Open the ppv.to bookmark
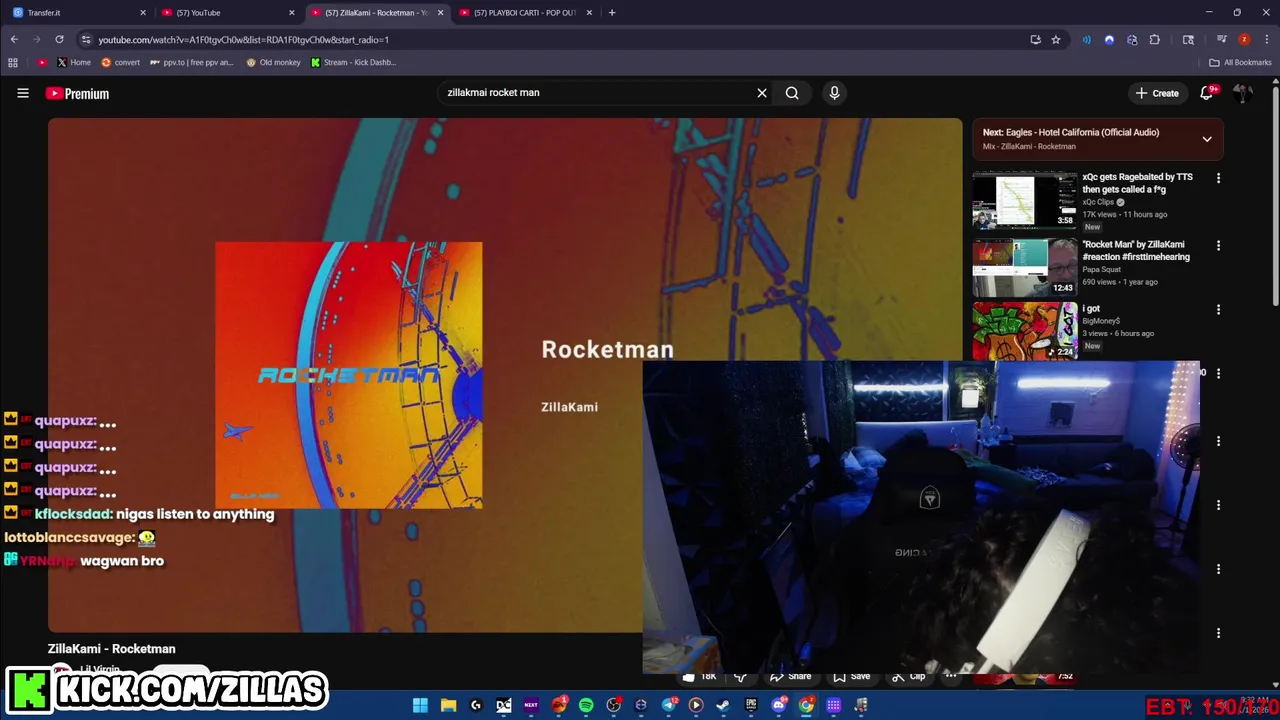 pyautogui.click(x=191, y=62)
